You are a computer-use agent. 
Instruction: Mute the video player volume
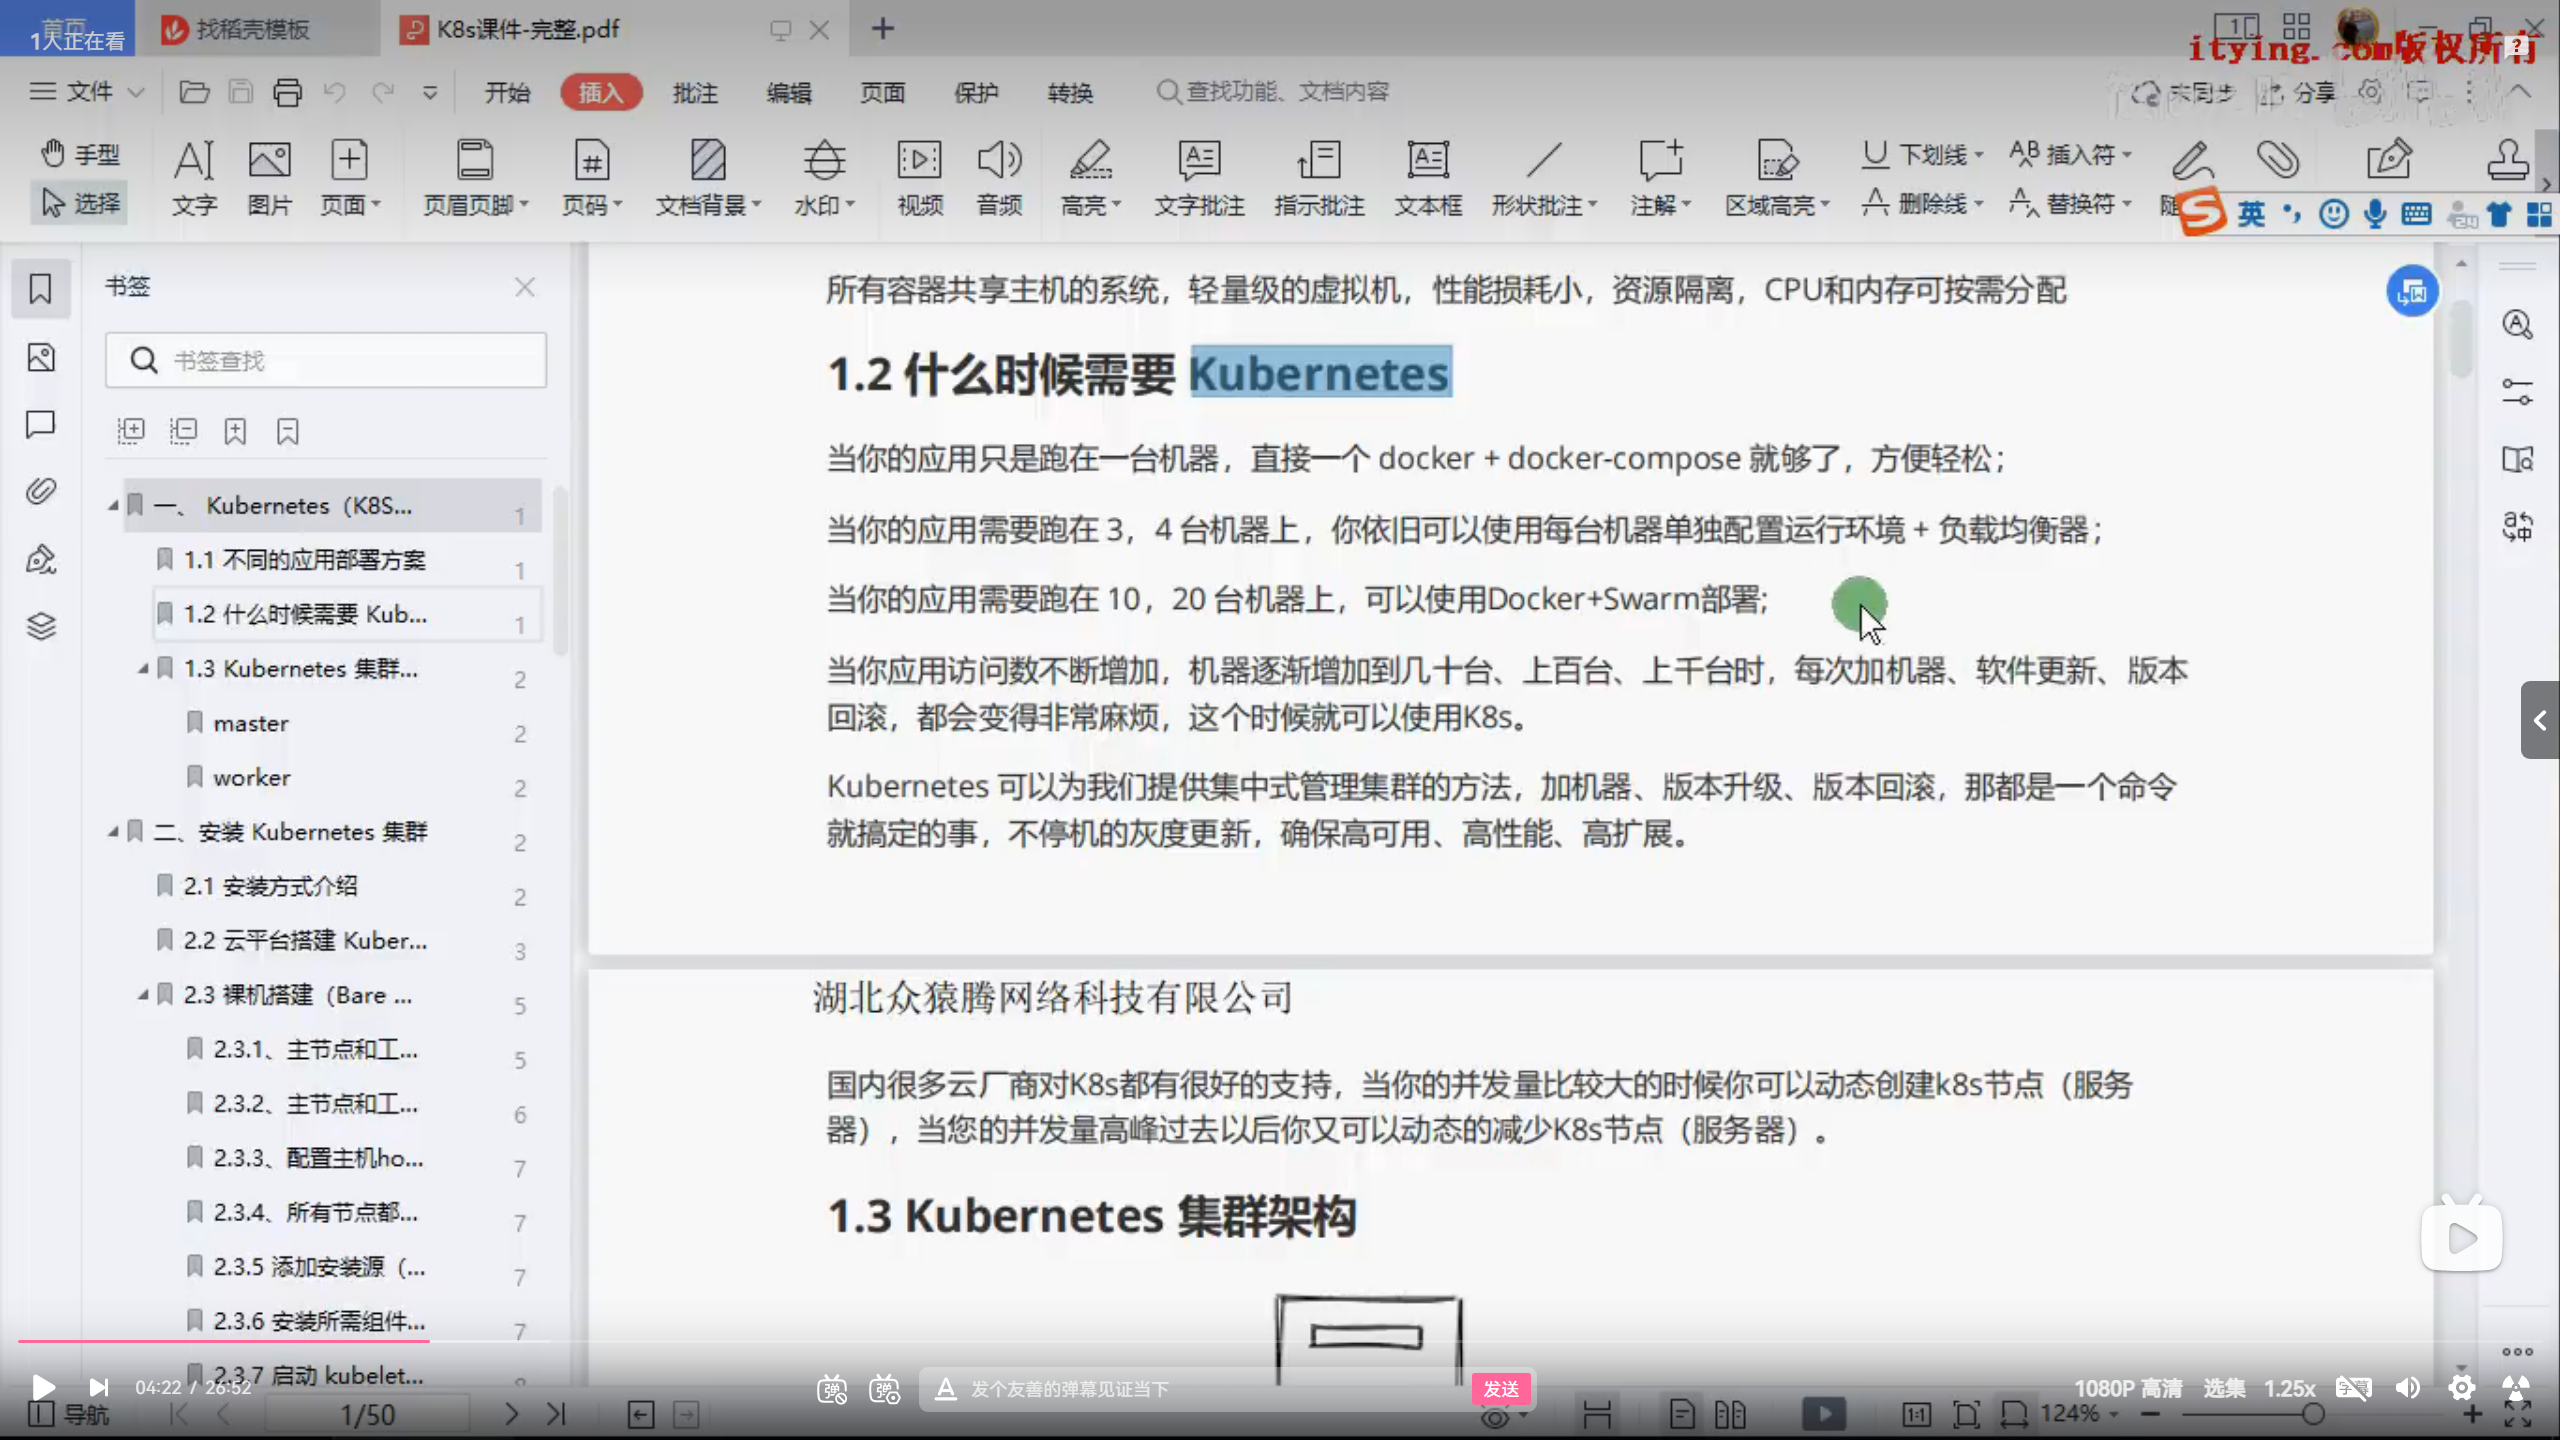(x=2407, y=1388)
